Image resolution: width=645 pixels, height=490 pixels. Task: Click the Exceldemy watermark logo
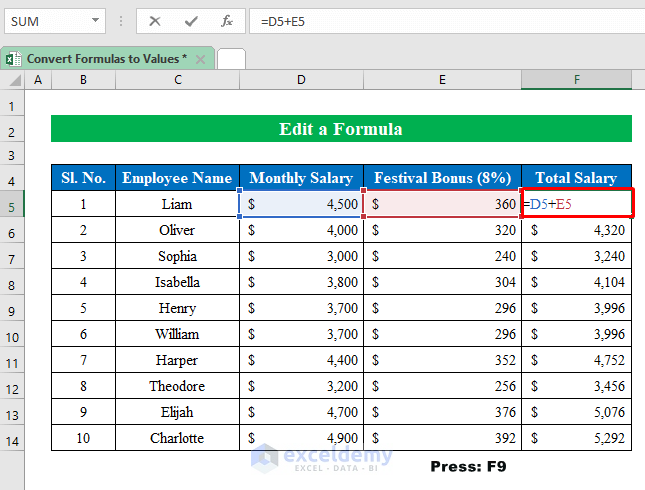tap(264, 459)
